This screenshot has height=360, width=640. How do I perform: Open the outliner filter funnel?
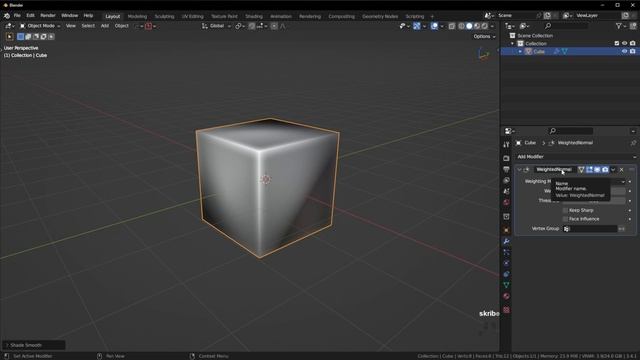[620, 26]
